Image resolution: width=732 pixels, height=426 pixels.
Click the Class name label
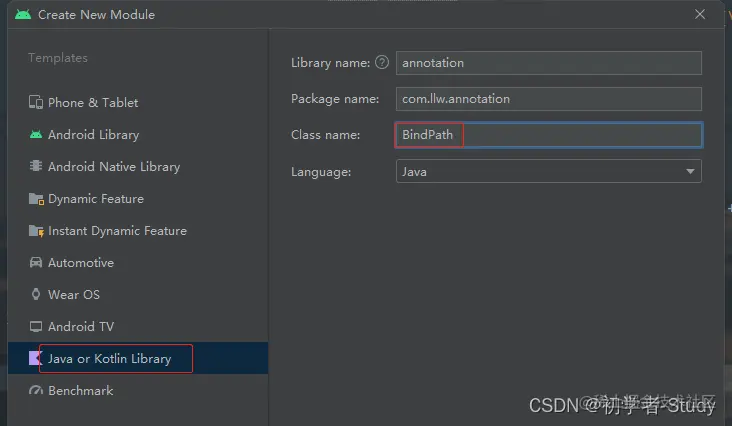pos(325,135)
